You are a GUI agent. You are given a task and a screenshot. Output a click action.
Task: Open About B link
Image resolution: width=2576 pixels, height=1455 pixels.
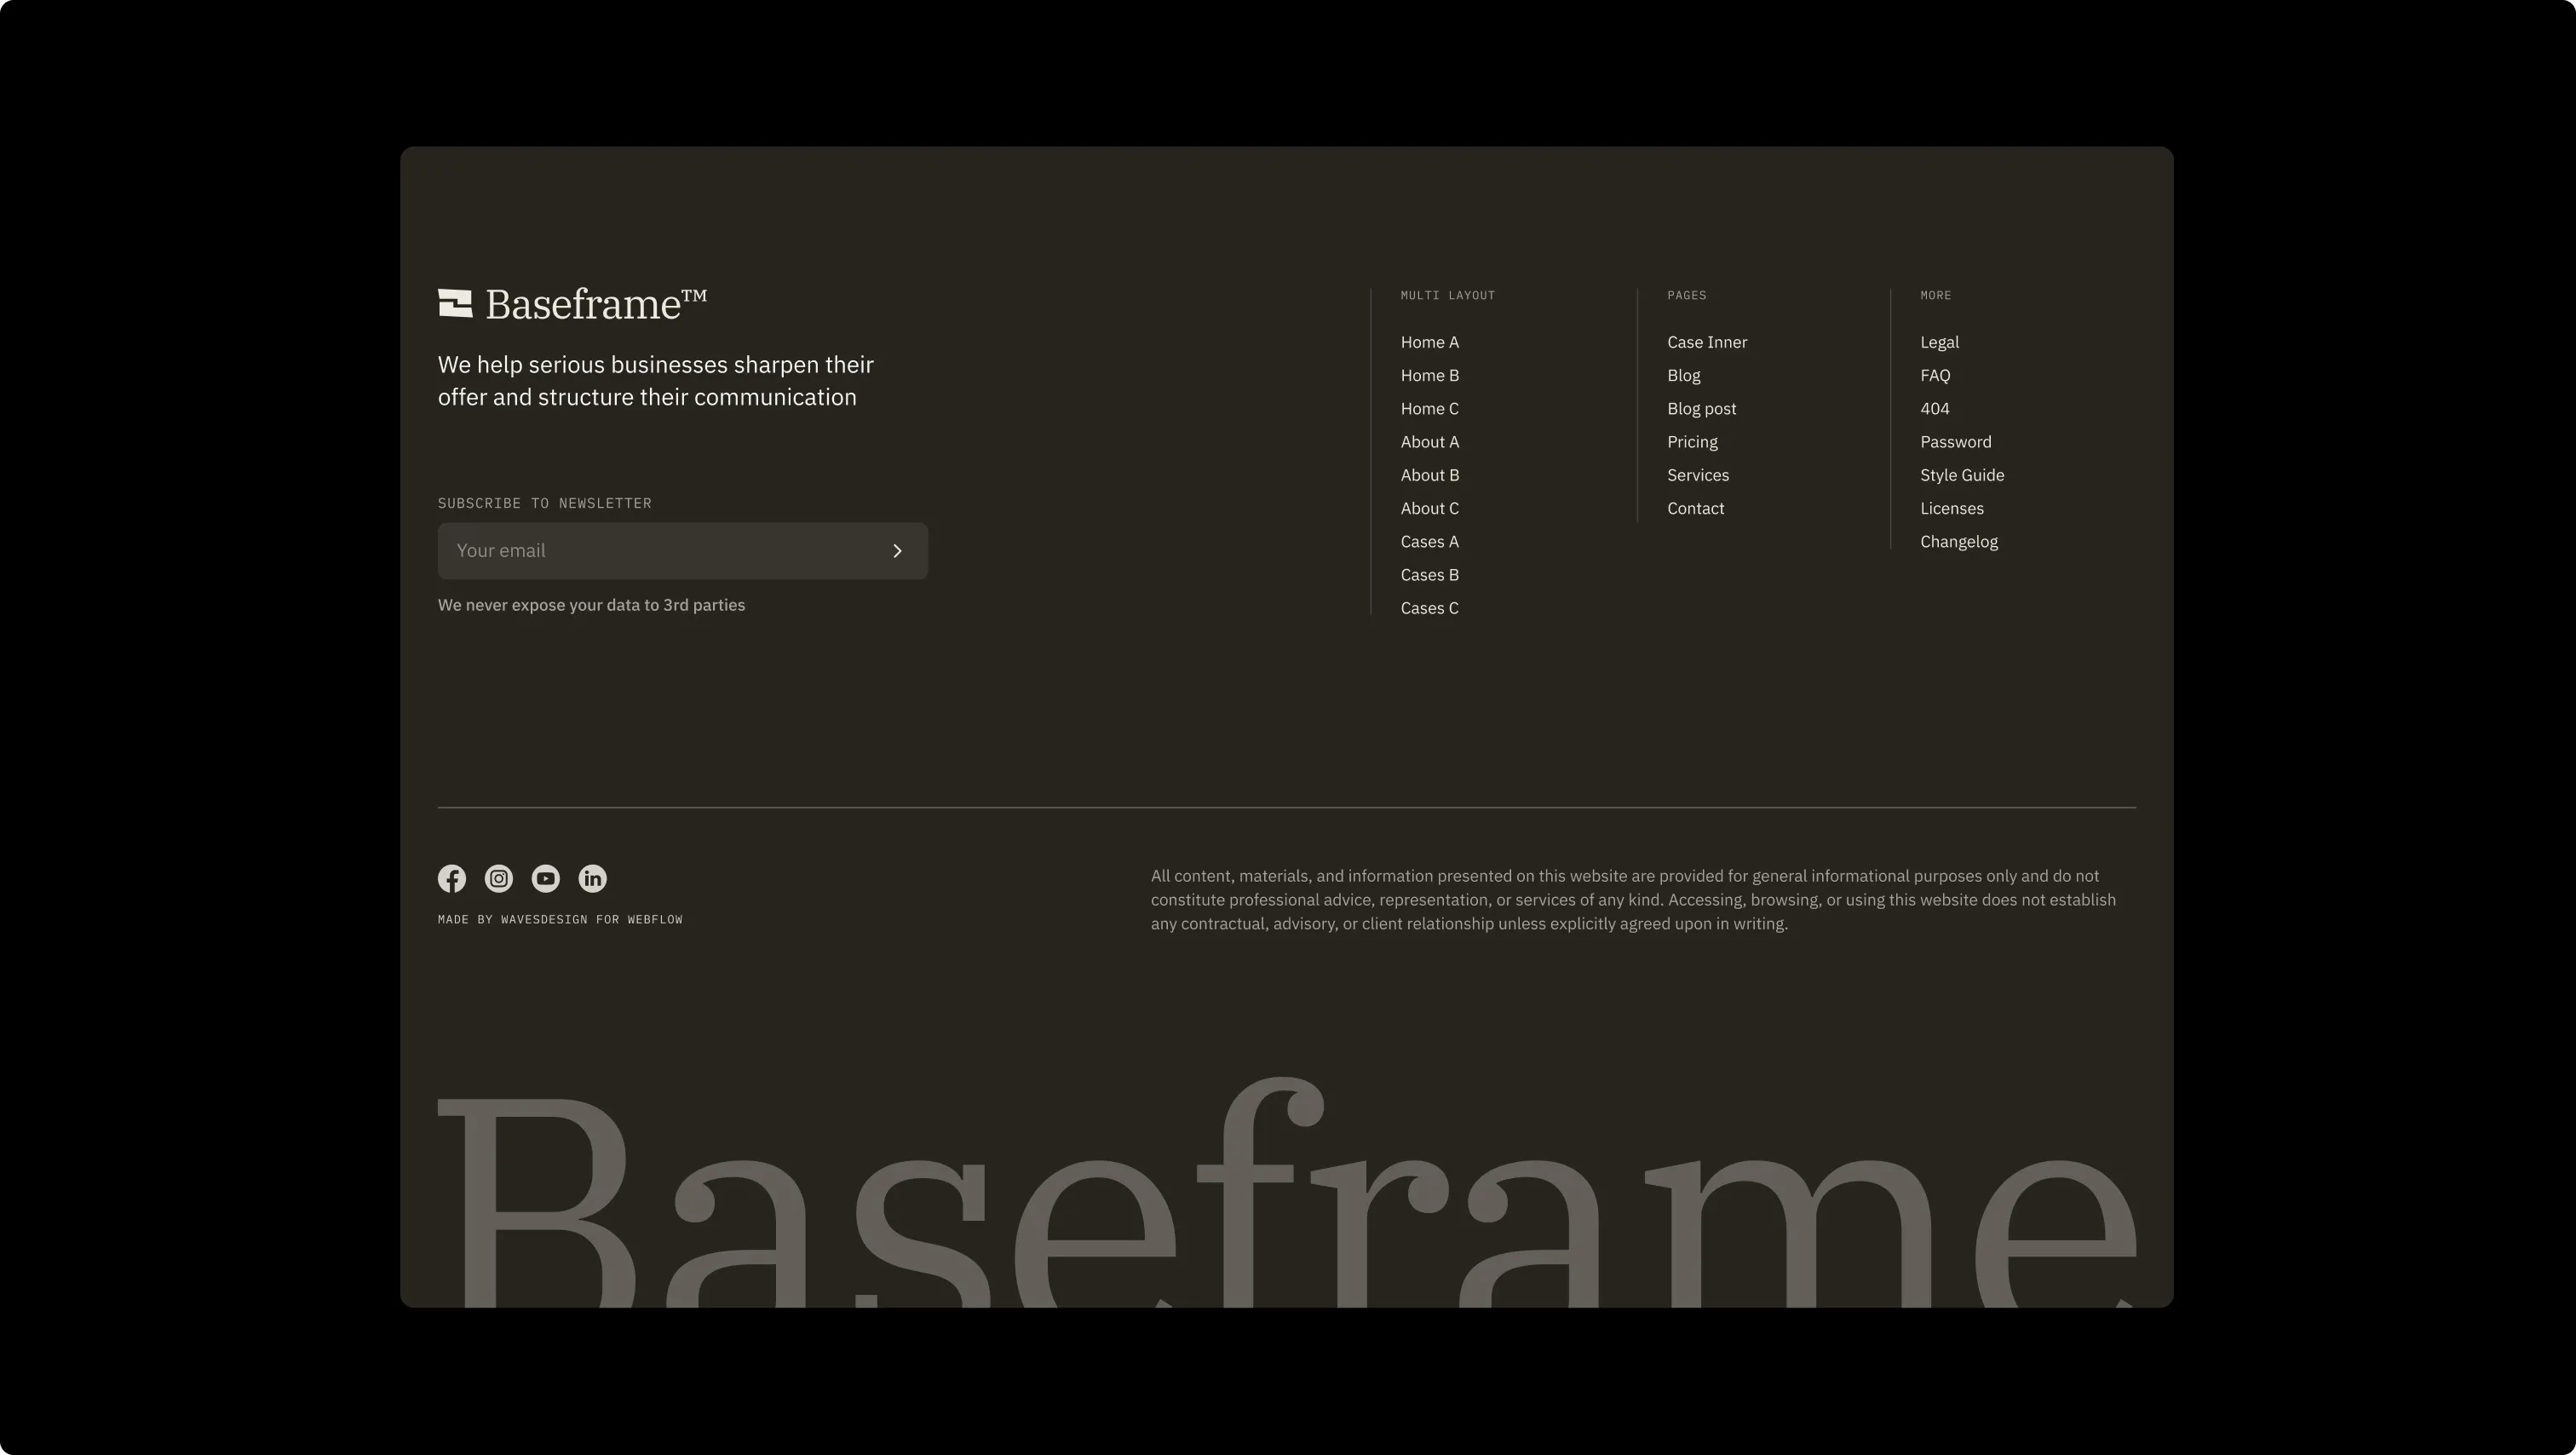pyautogui.click(x=1430, y=475)
